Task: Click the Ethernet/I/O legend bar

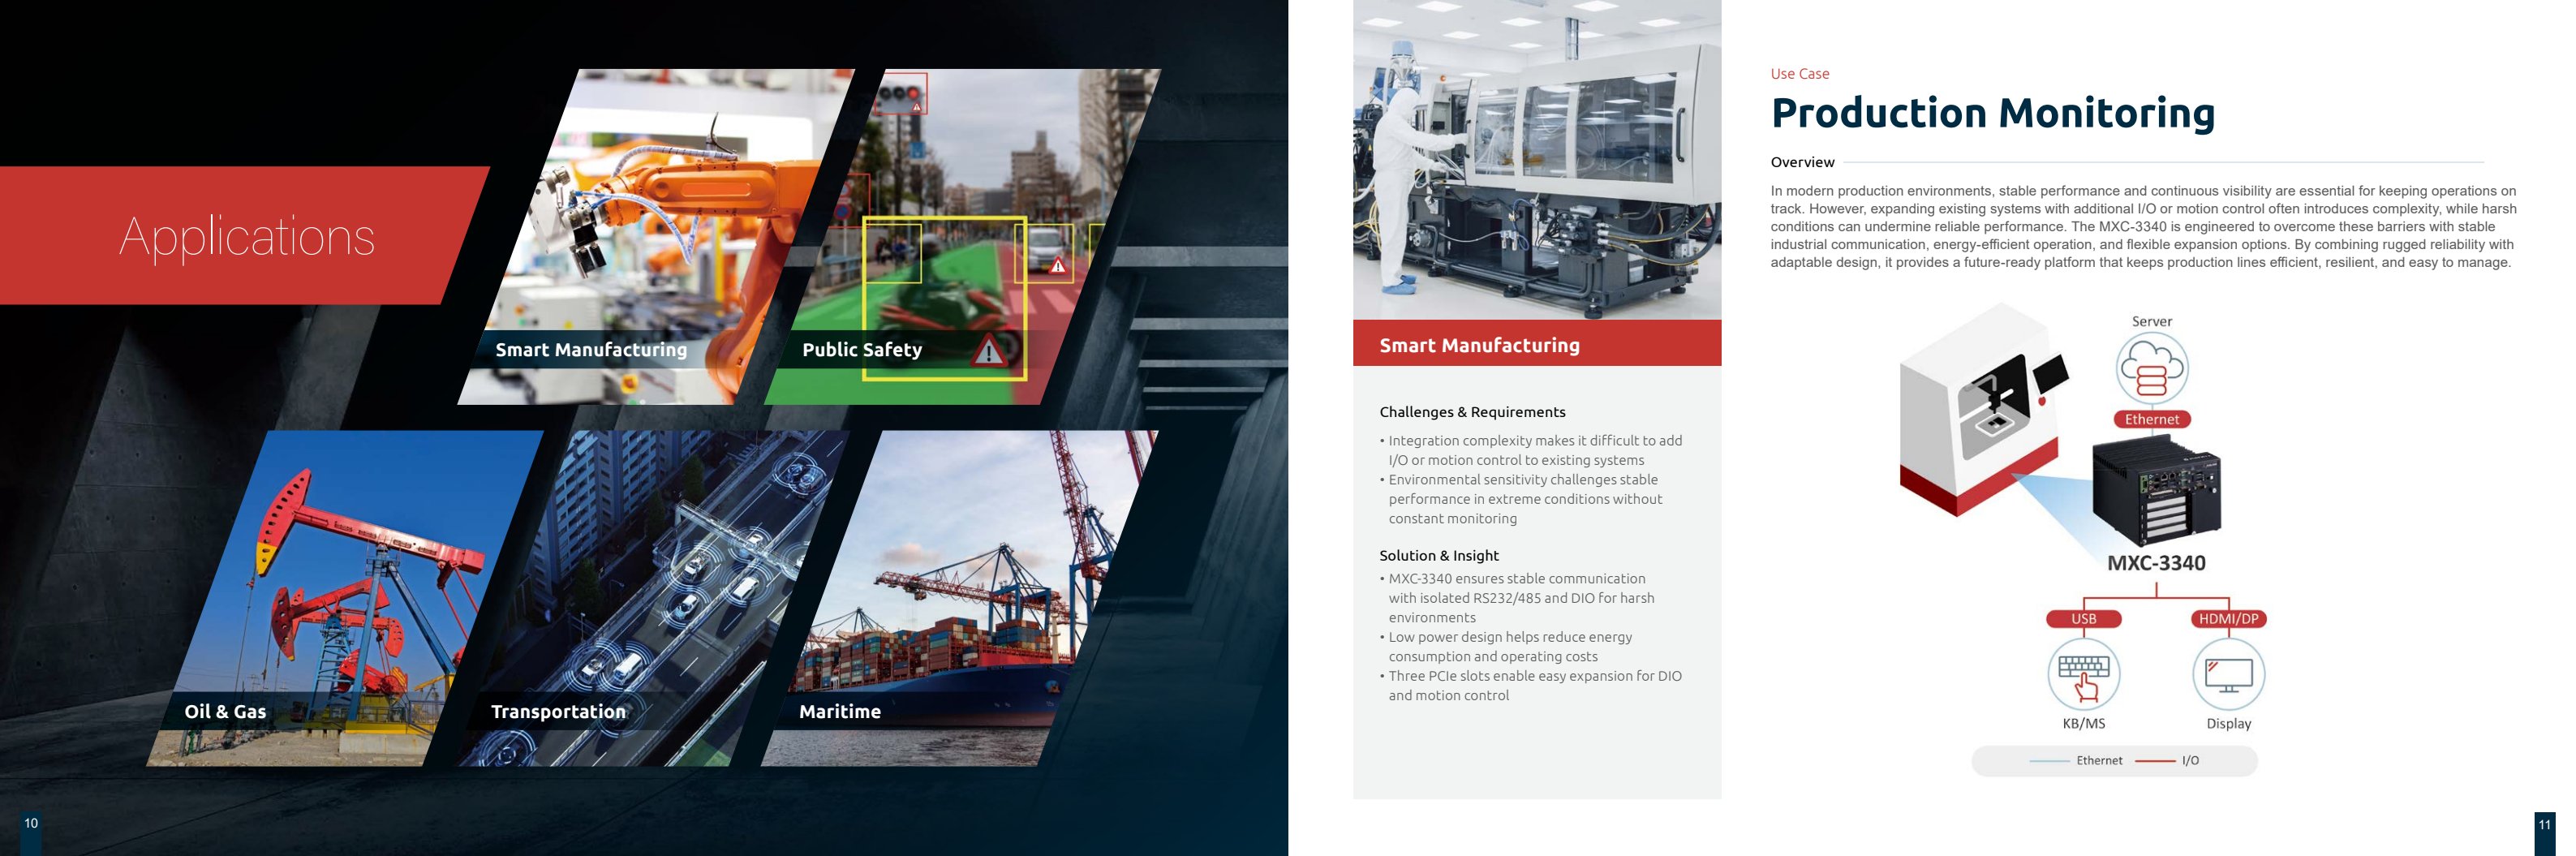Action: point(2114,761)
